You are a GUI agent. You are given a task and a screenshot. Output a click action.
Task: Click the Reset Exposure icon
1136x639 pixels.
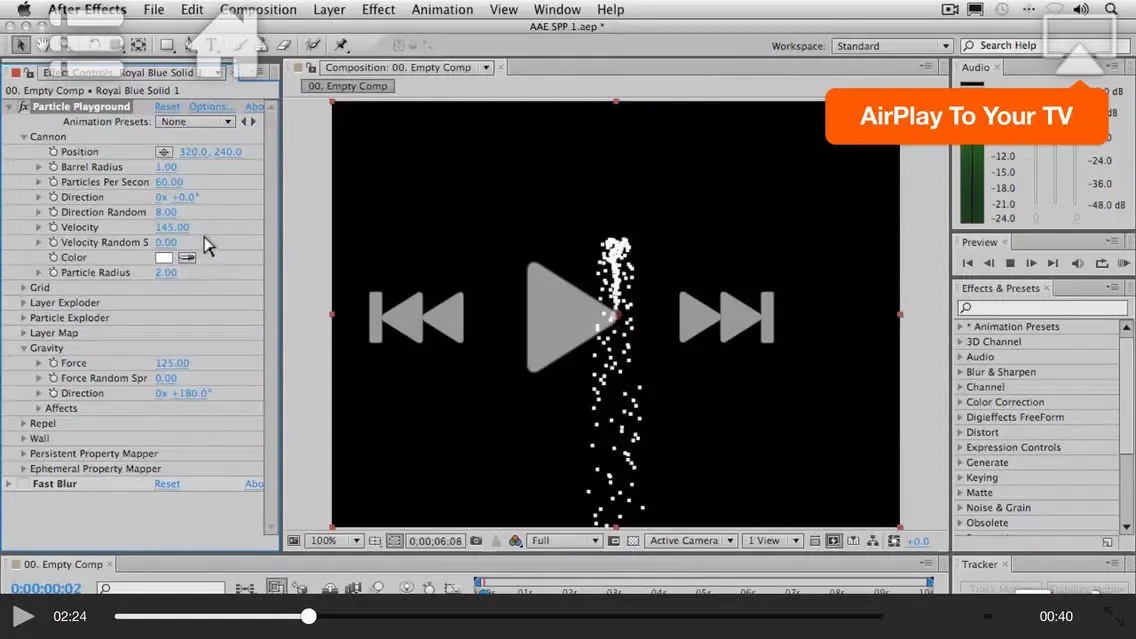893,541
